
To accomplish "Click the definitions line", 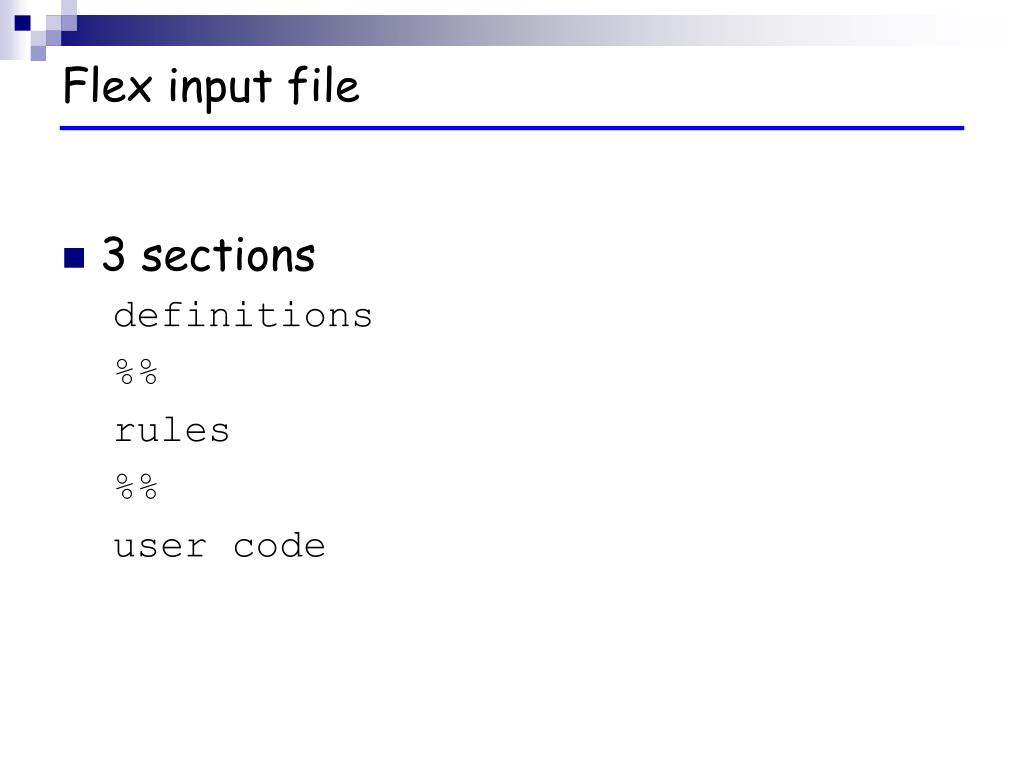I will pos(242,316).
